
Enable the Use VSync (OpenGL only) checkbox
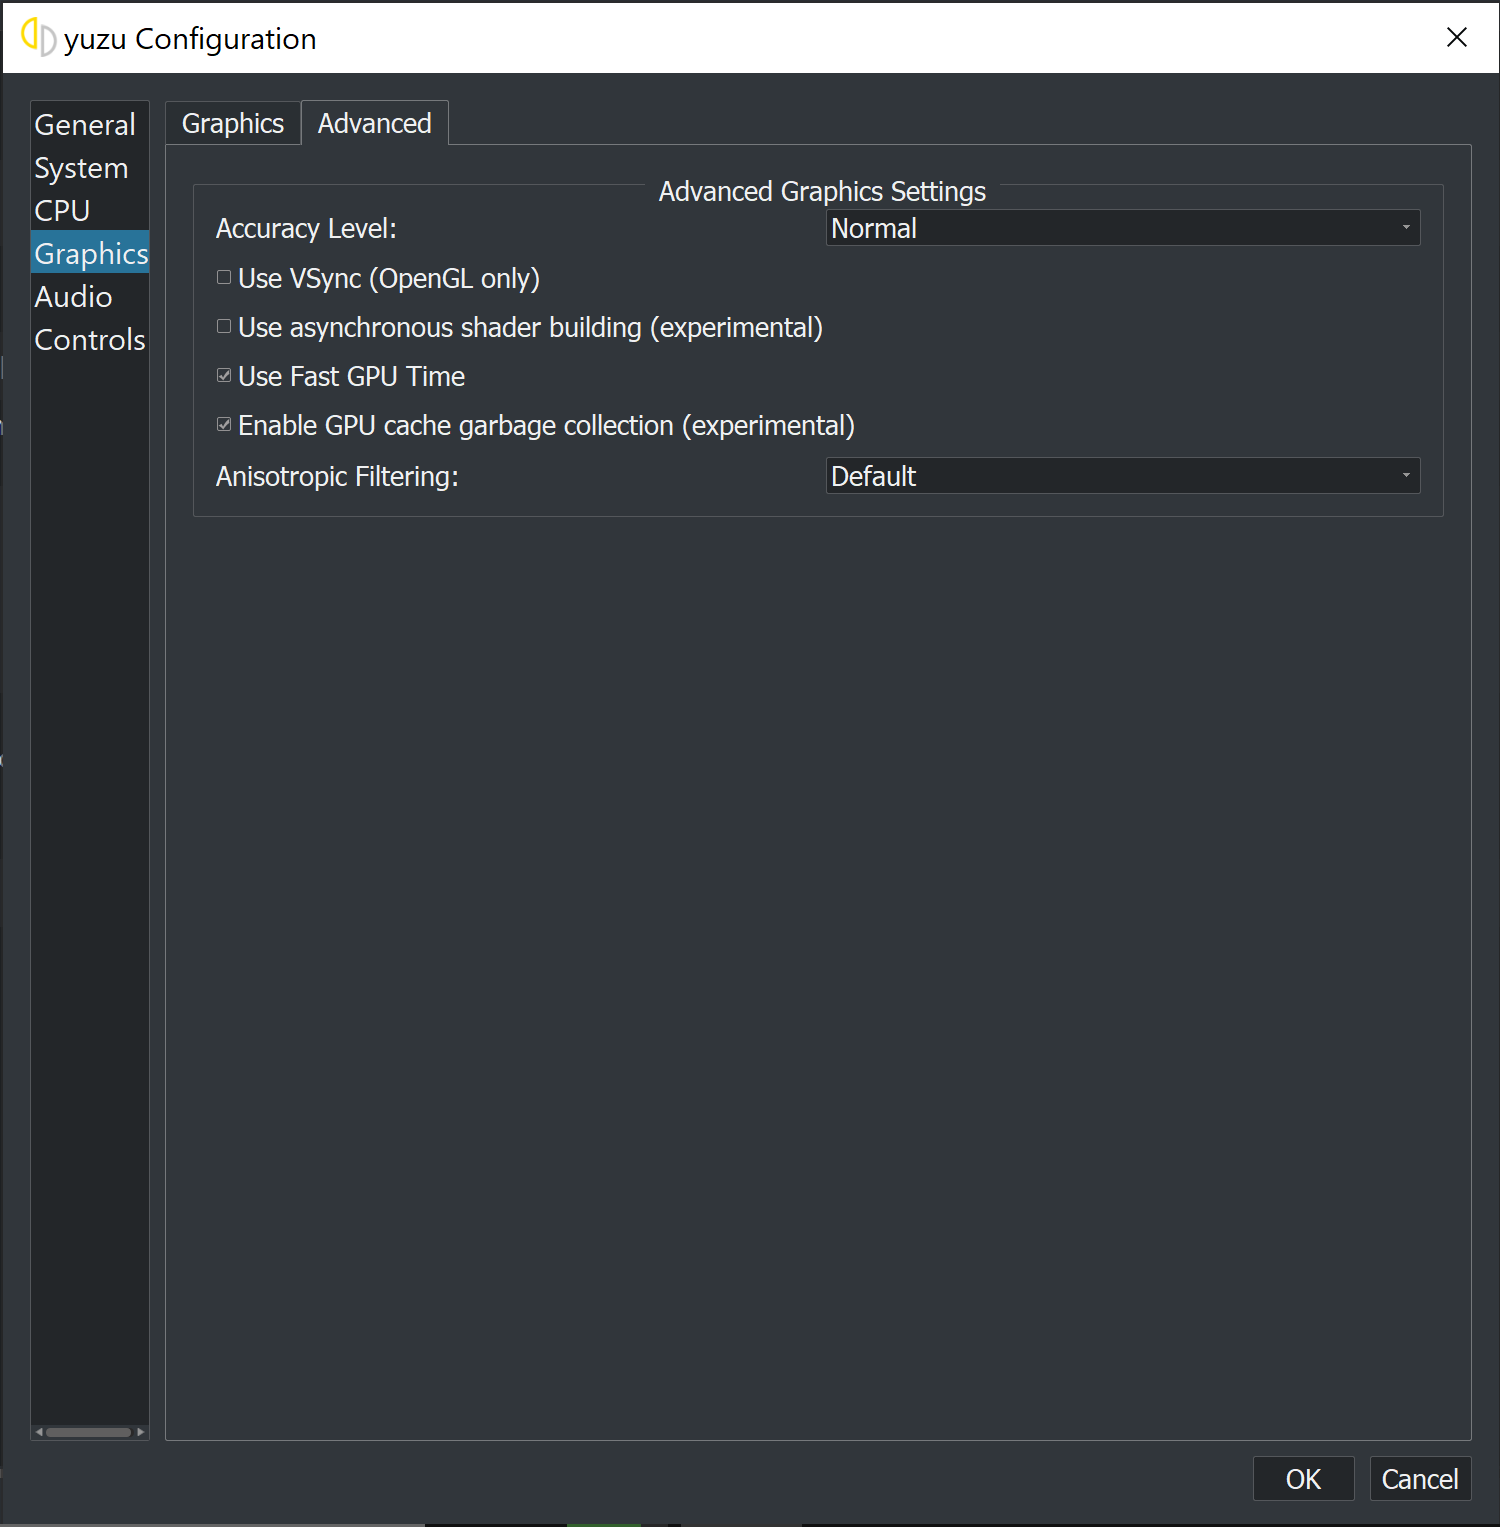224,278
